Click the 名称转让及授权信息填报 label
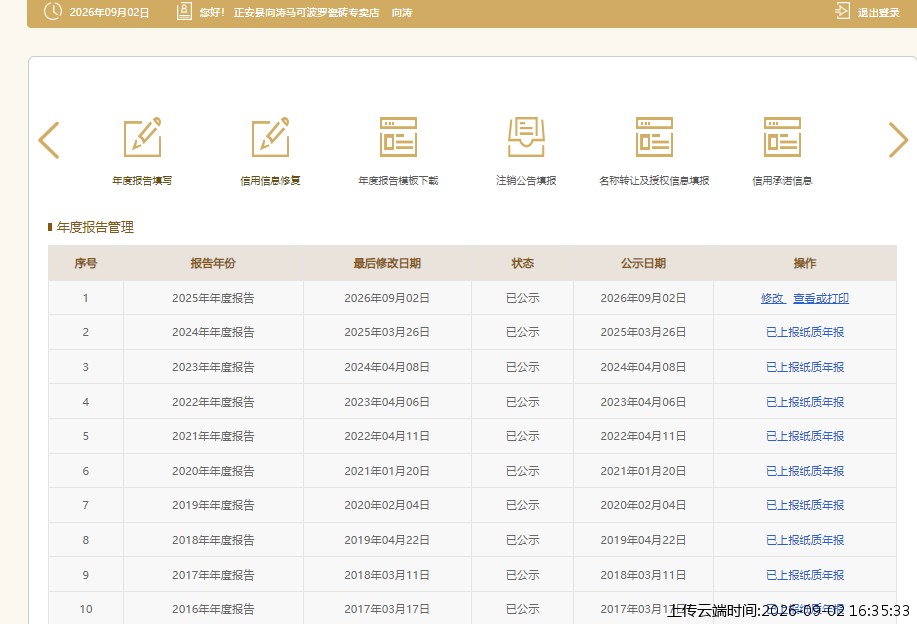 (x=654, y=181)
